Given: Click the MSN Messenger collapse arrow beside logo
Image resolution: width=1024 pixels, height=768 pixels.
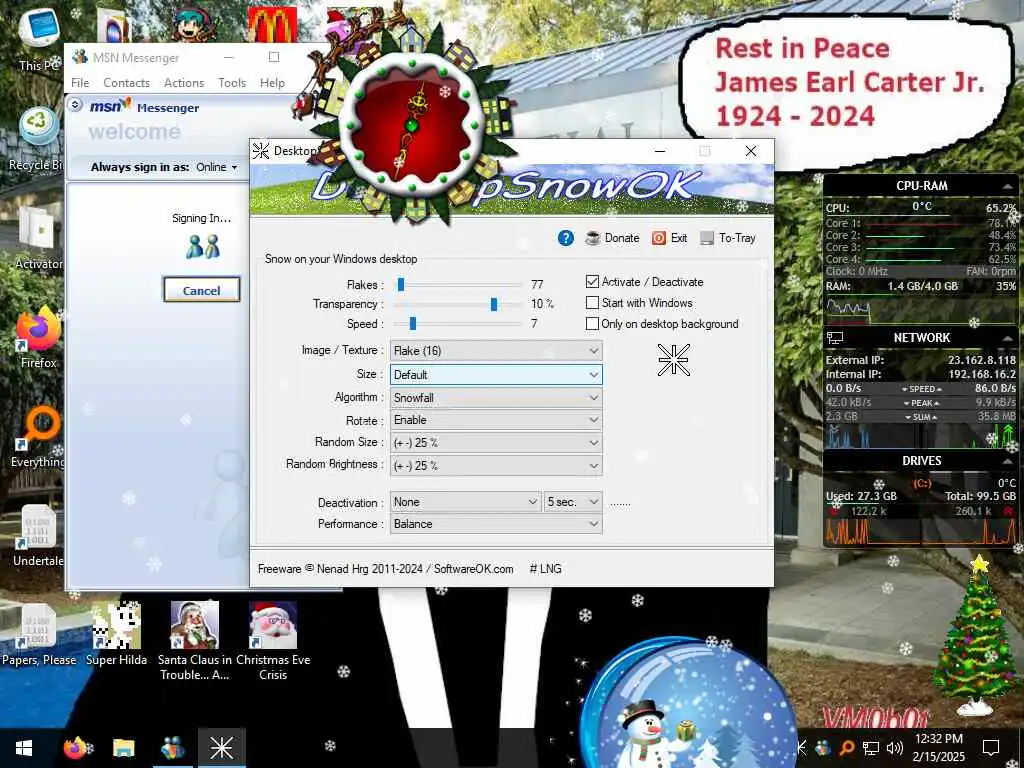Looking at the screenshot, I should [x=75, y=104].
